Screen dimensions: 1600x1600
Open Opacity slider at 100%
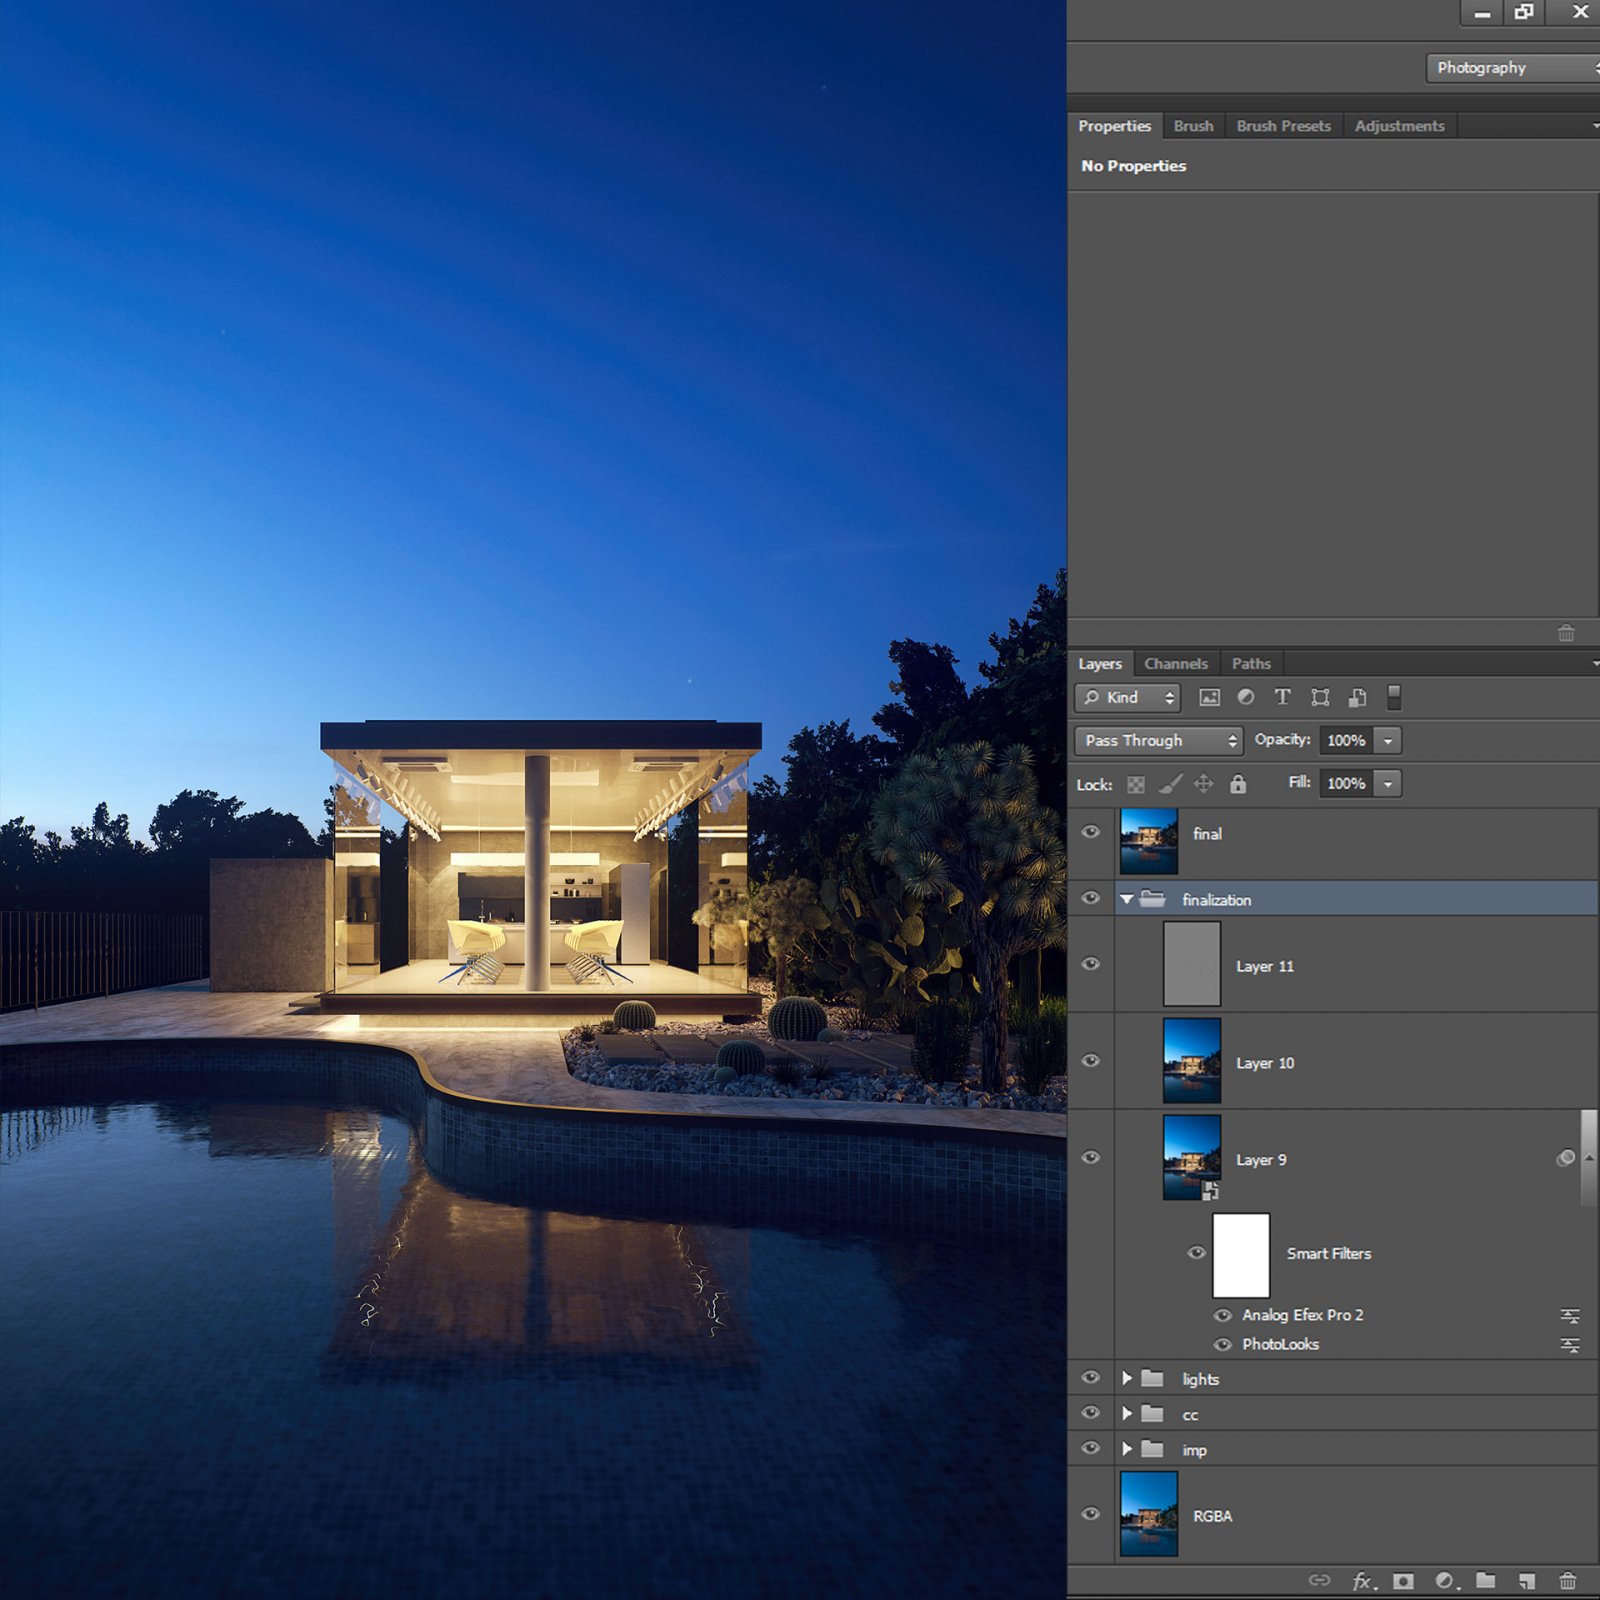1389,741
